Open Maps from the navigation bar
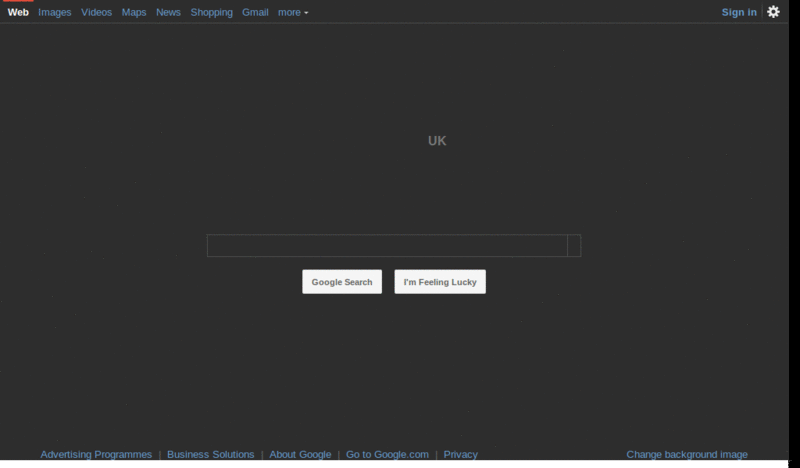The width and height of the screenshot is (800, 468). pyautogui.click(x=134, y=12)
